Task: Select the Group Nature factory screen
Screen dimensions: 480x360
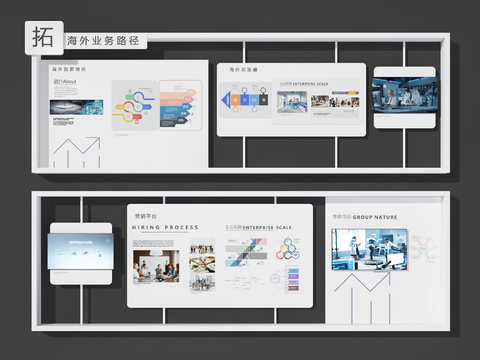Action: pos(369,249)
